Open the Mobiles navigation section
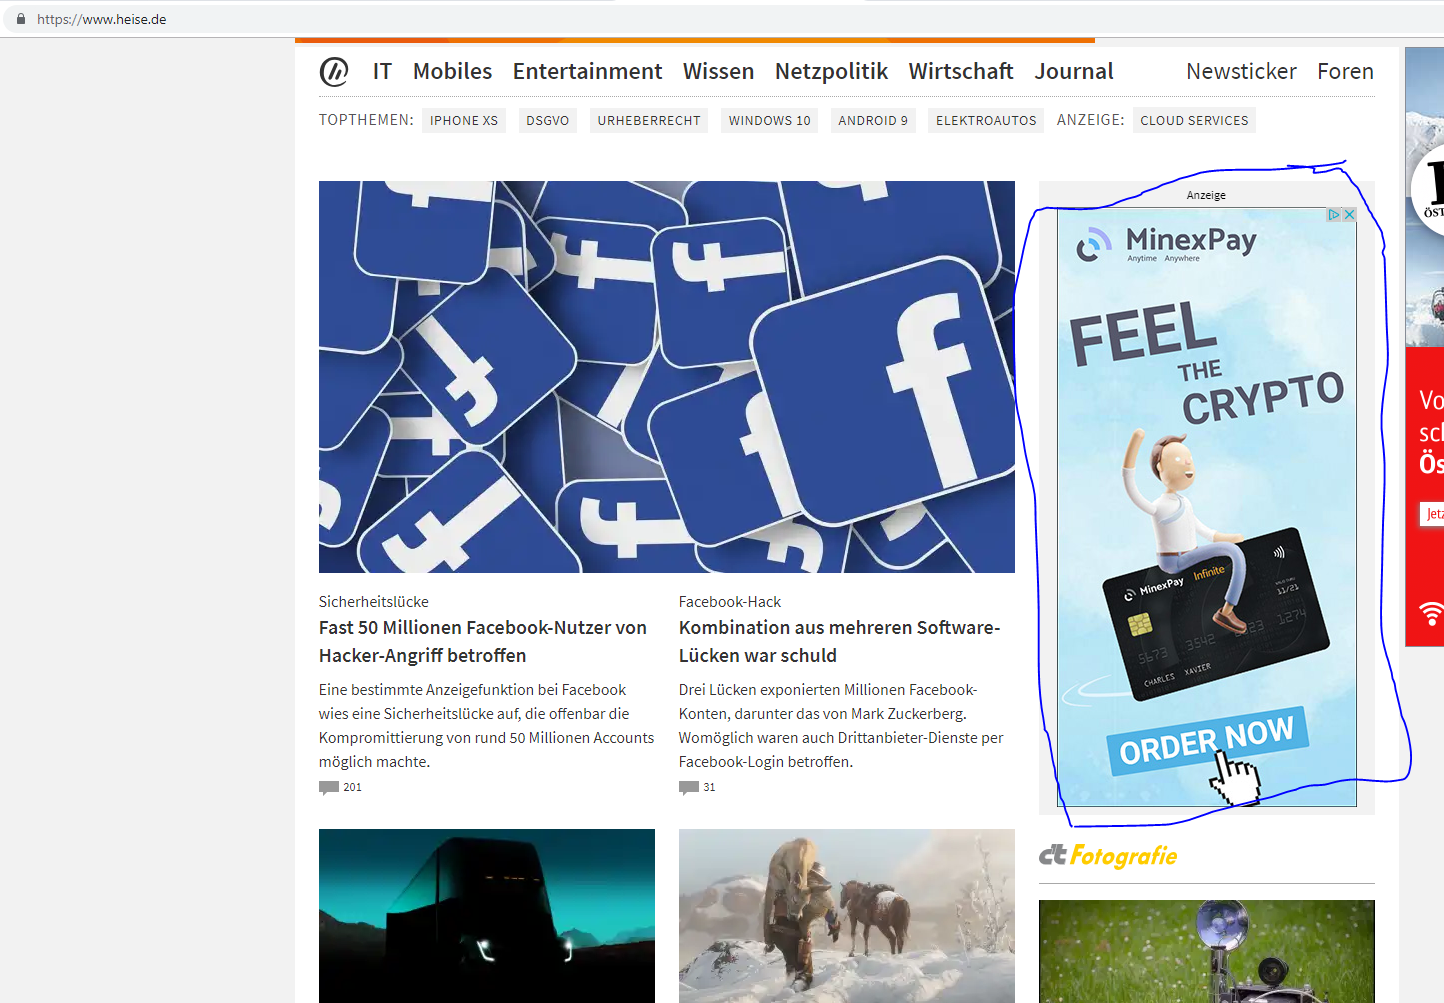 point(452,71)
